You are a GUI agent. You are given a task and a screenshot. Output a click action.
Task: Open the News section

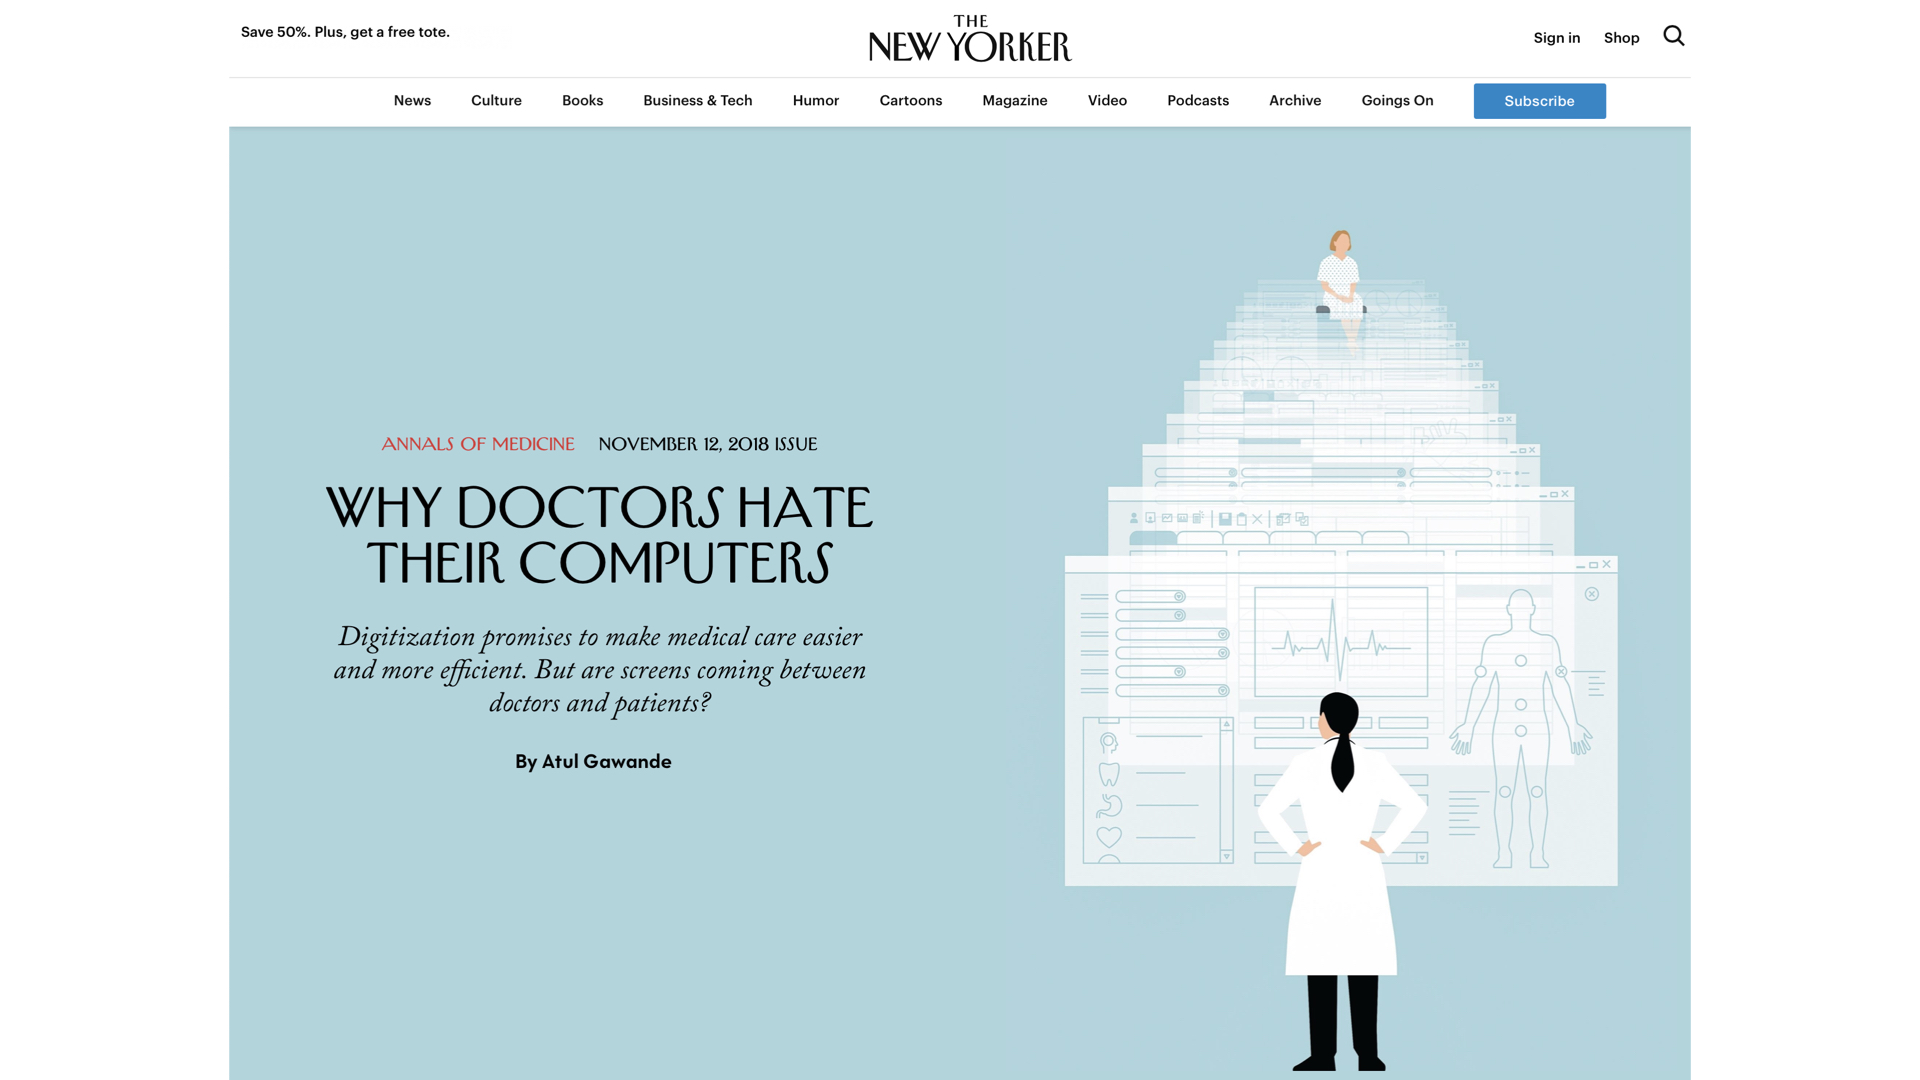[x=412, y=100]
